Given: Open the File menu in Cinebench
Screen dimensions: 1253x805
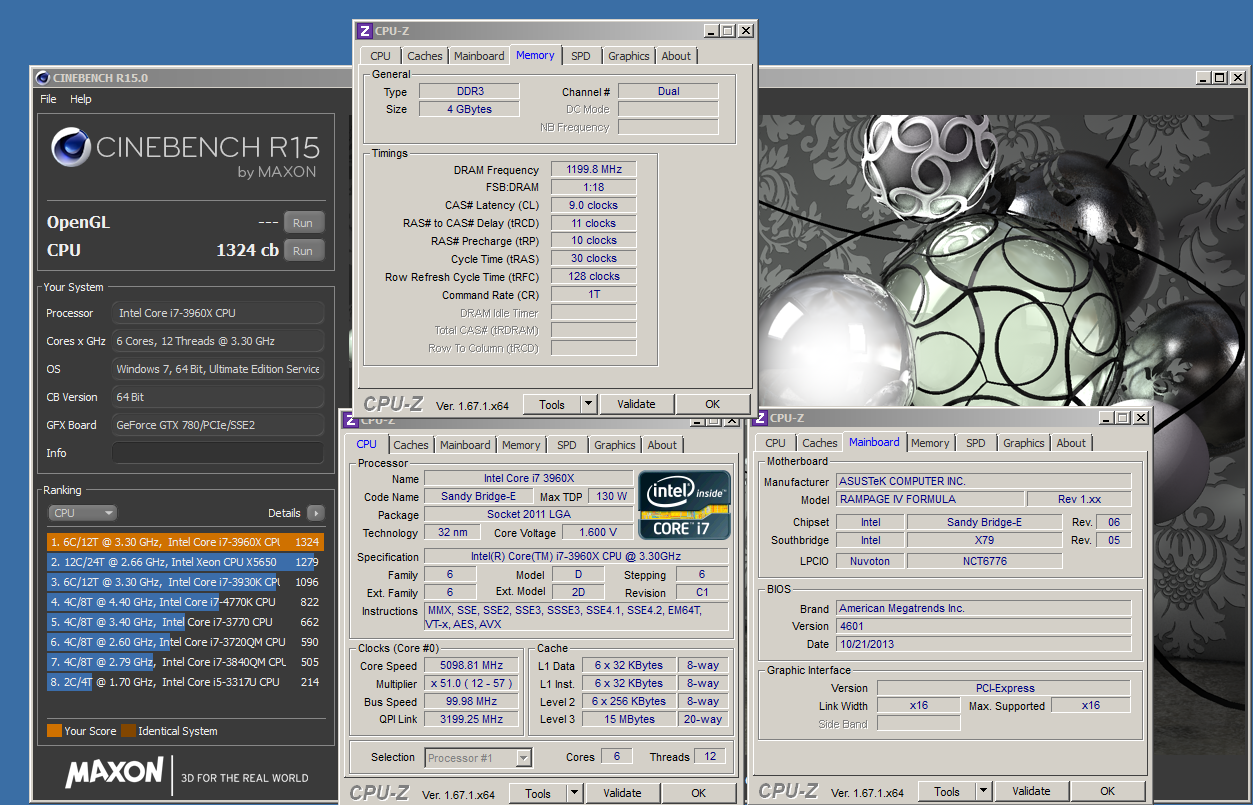Looking at the screenshot, I should 48,99.
